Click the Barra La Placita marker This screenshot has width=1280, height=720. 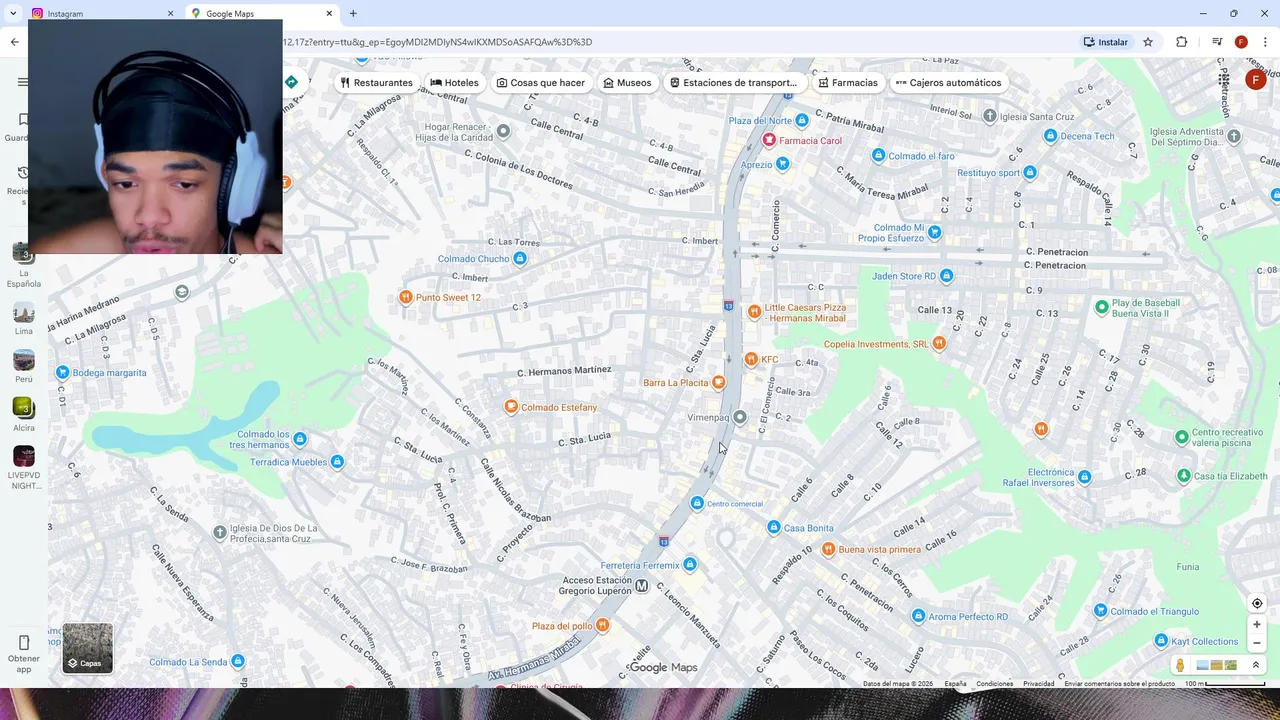[718, 382]
